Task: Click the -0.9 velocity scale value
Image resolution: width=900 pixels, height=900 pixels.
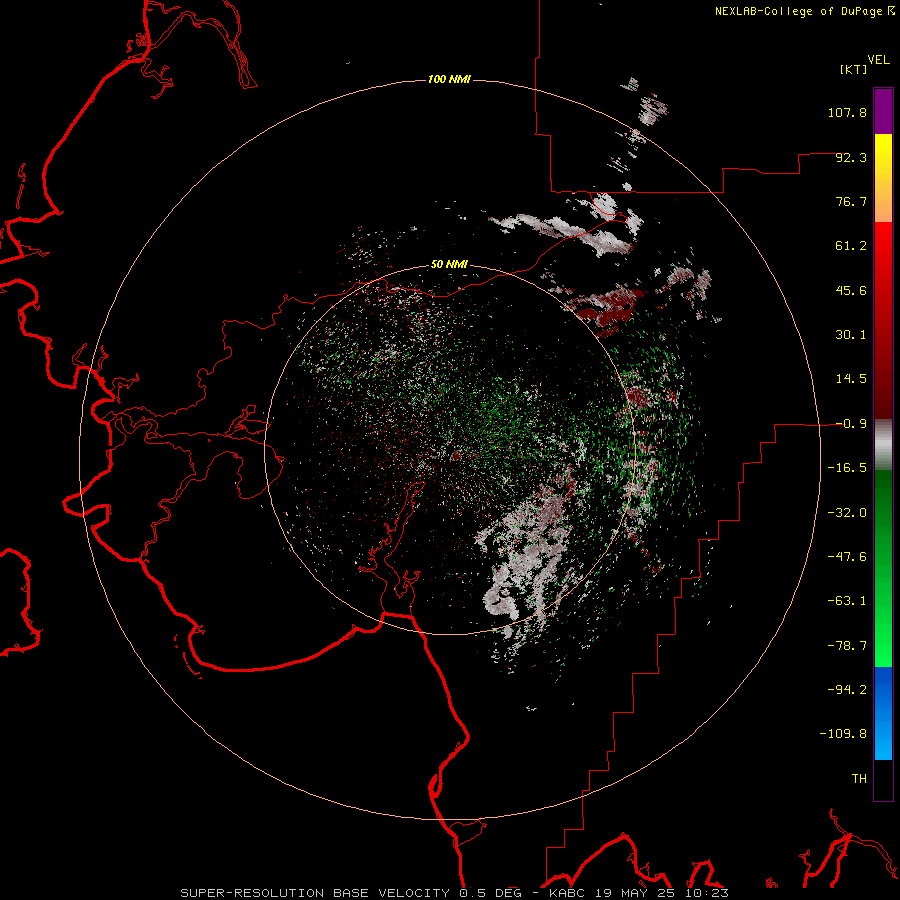Action: pos(851,424)
